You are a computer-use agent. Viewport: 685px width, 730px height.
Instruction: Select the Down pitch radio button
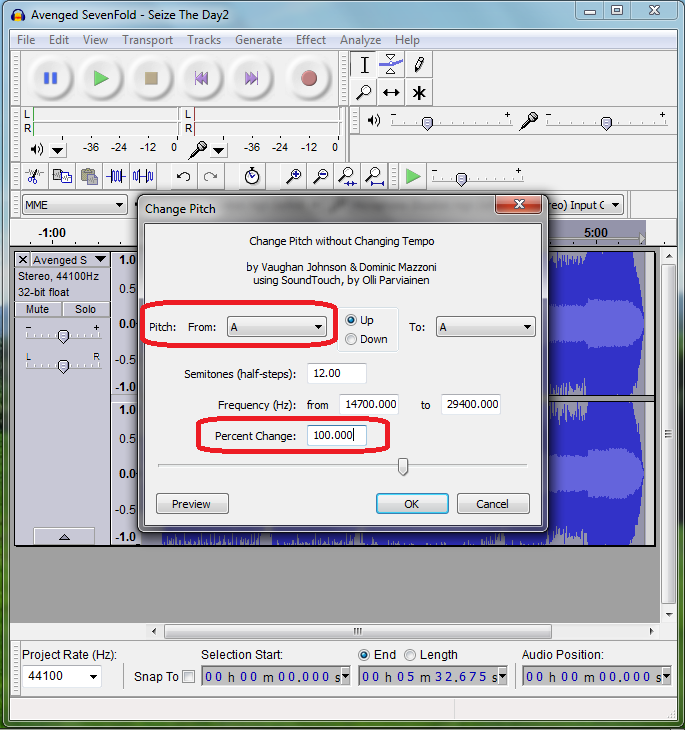point(351,339)
